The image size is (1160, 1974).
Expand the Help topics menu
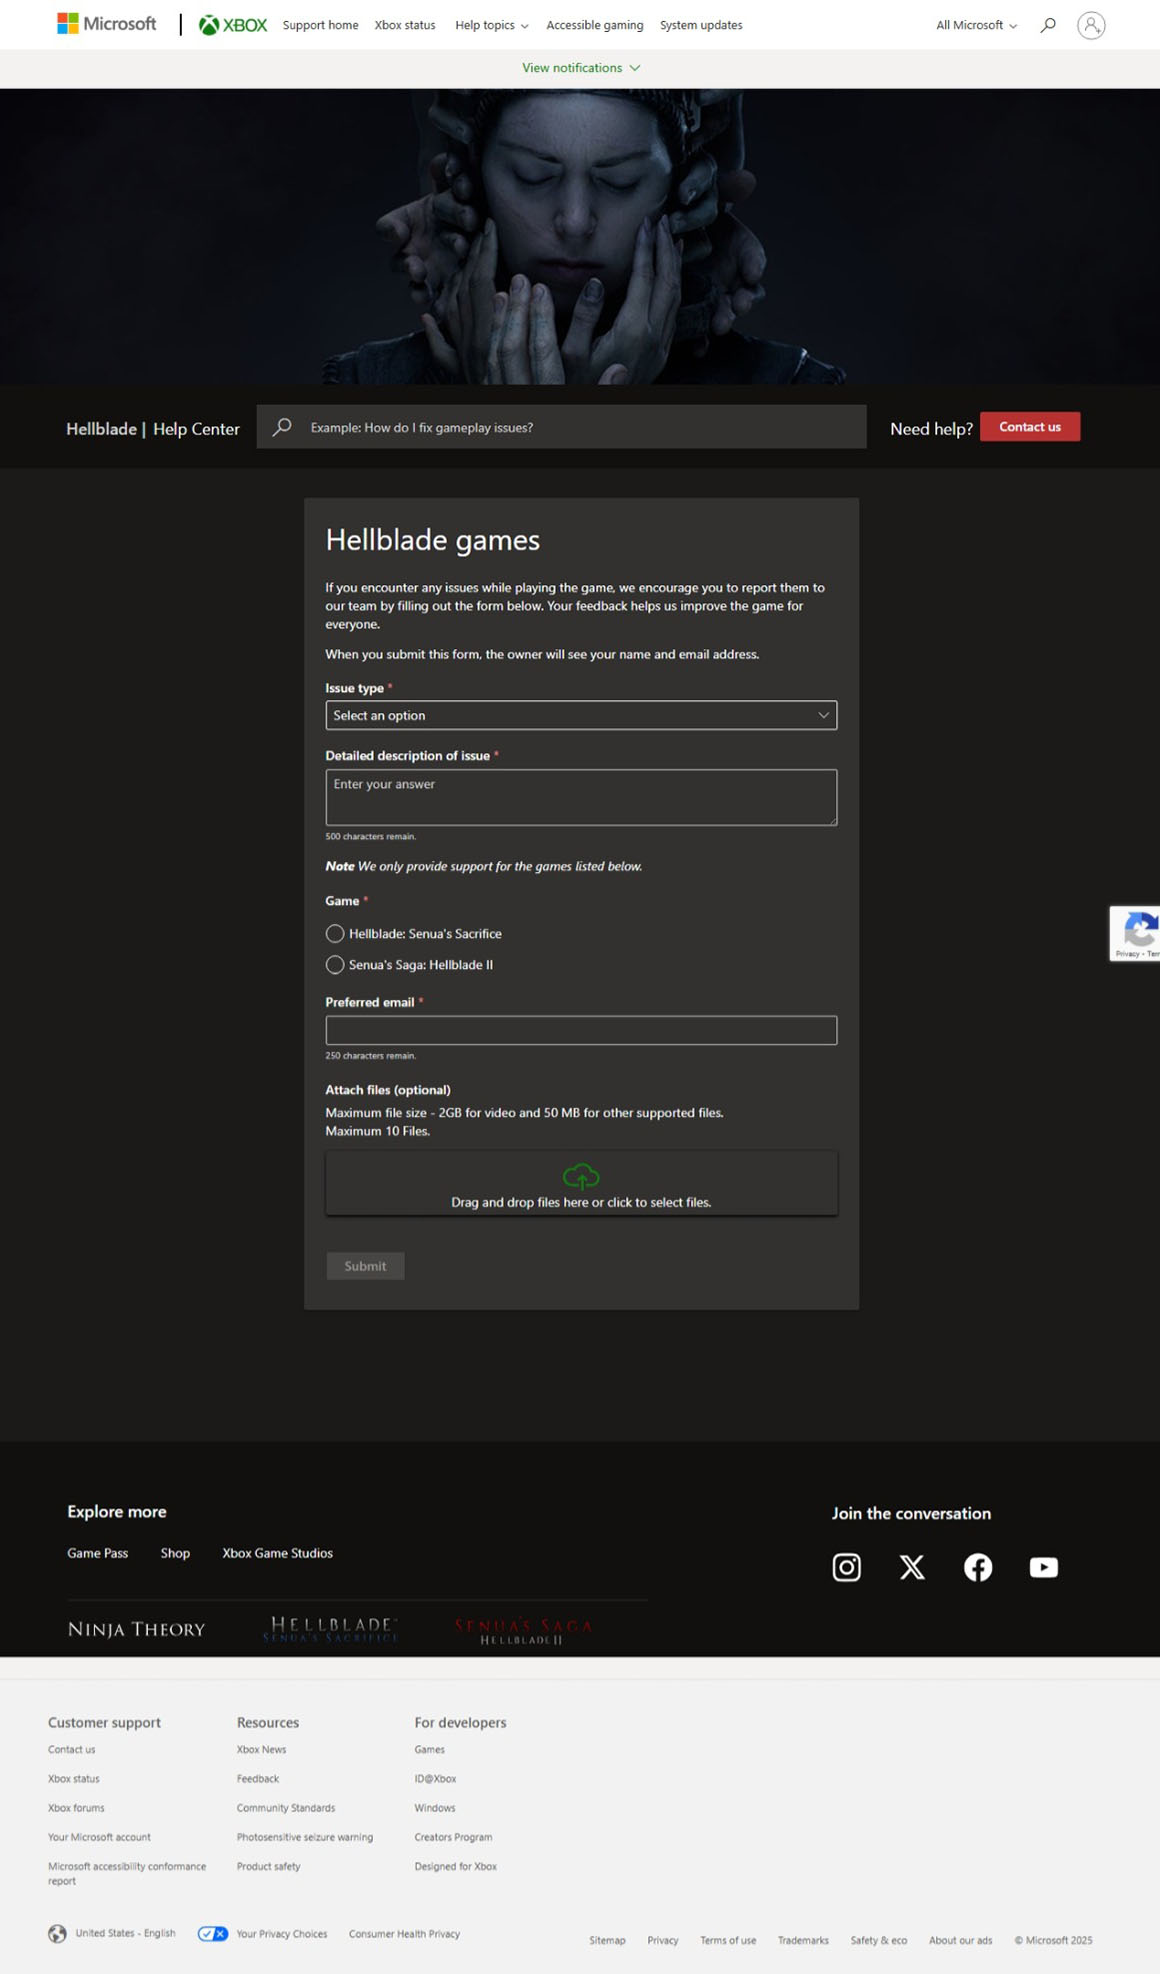point(491,25)
